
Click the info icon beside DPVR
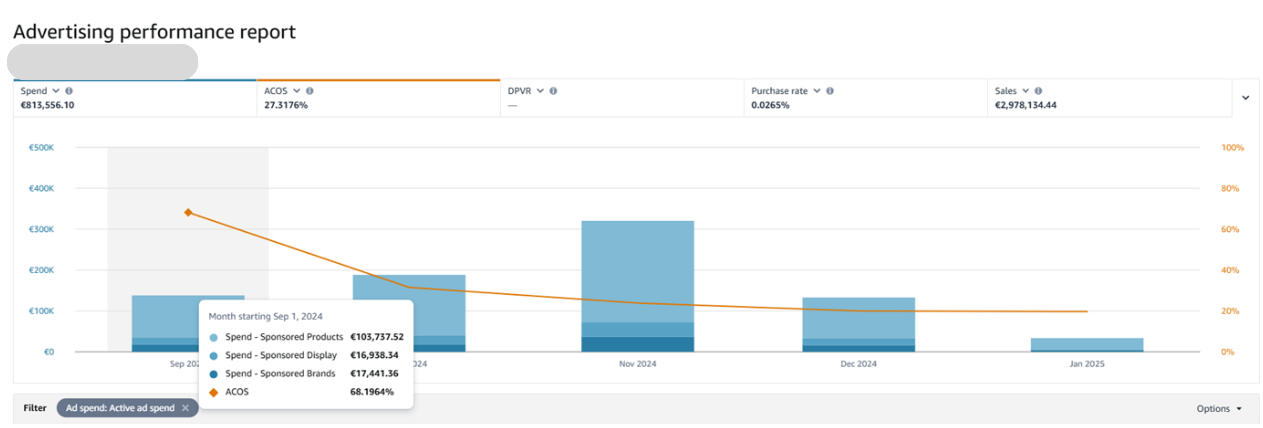point(553,91)
